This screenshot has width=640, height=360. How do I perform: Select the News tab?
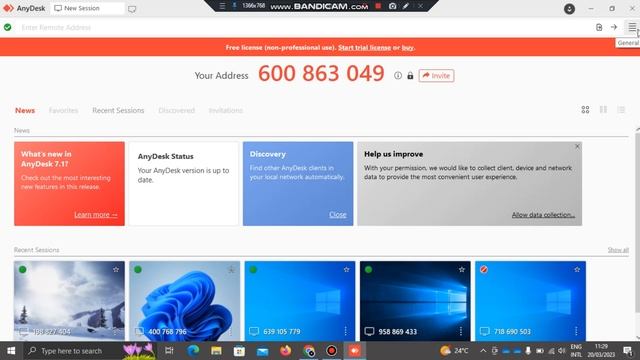click(x=25, y=110)
